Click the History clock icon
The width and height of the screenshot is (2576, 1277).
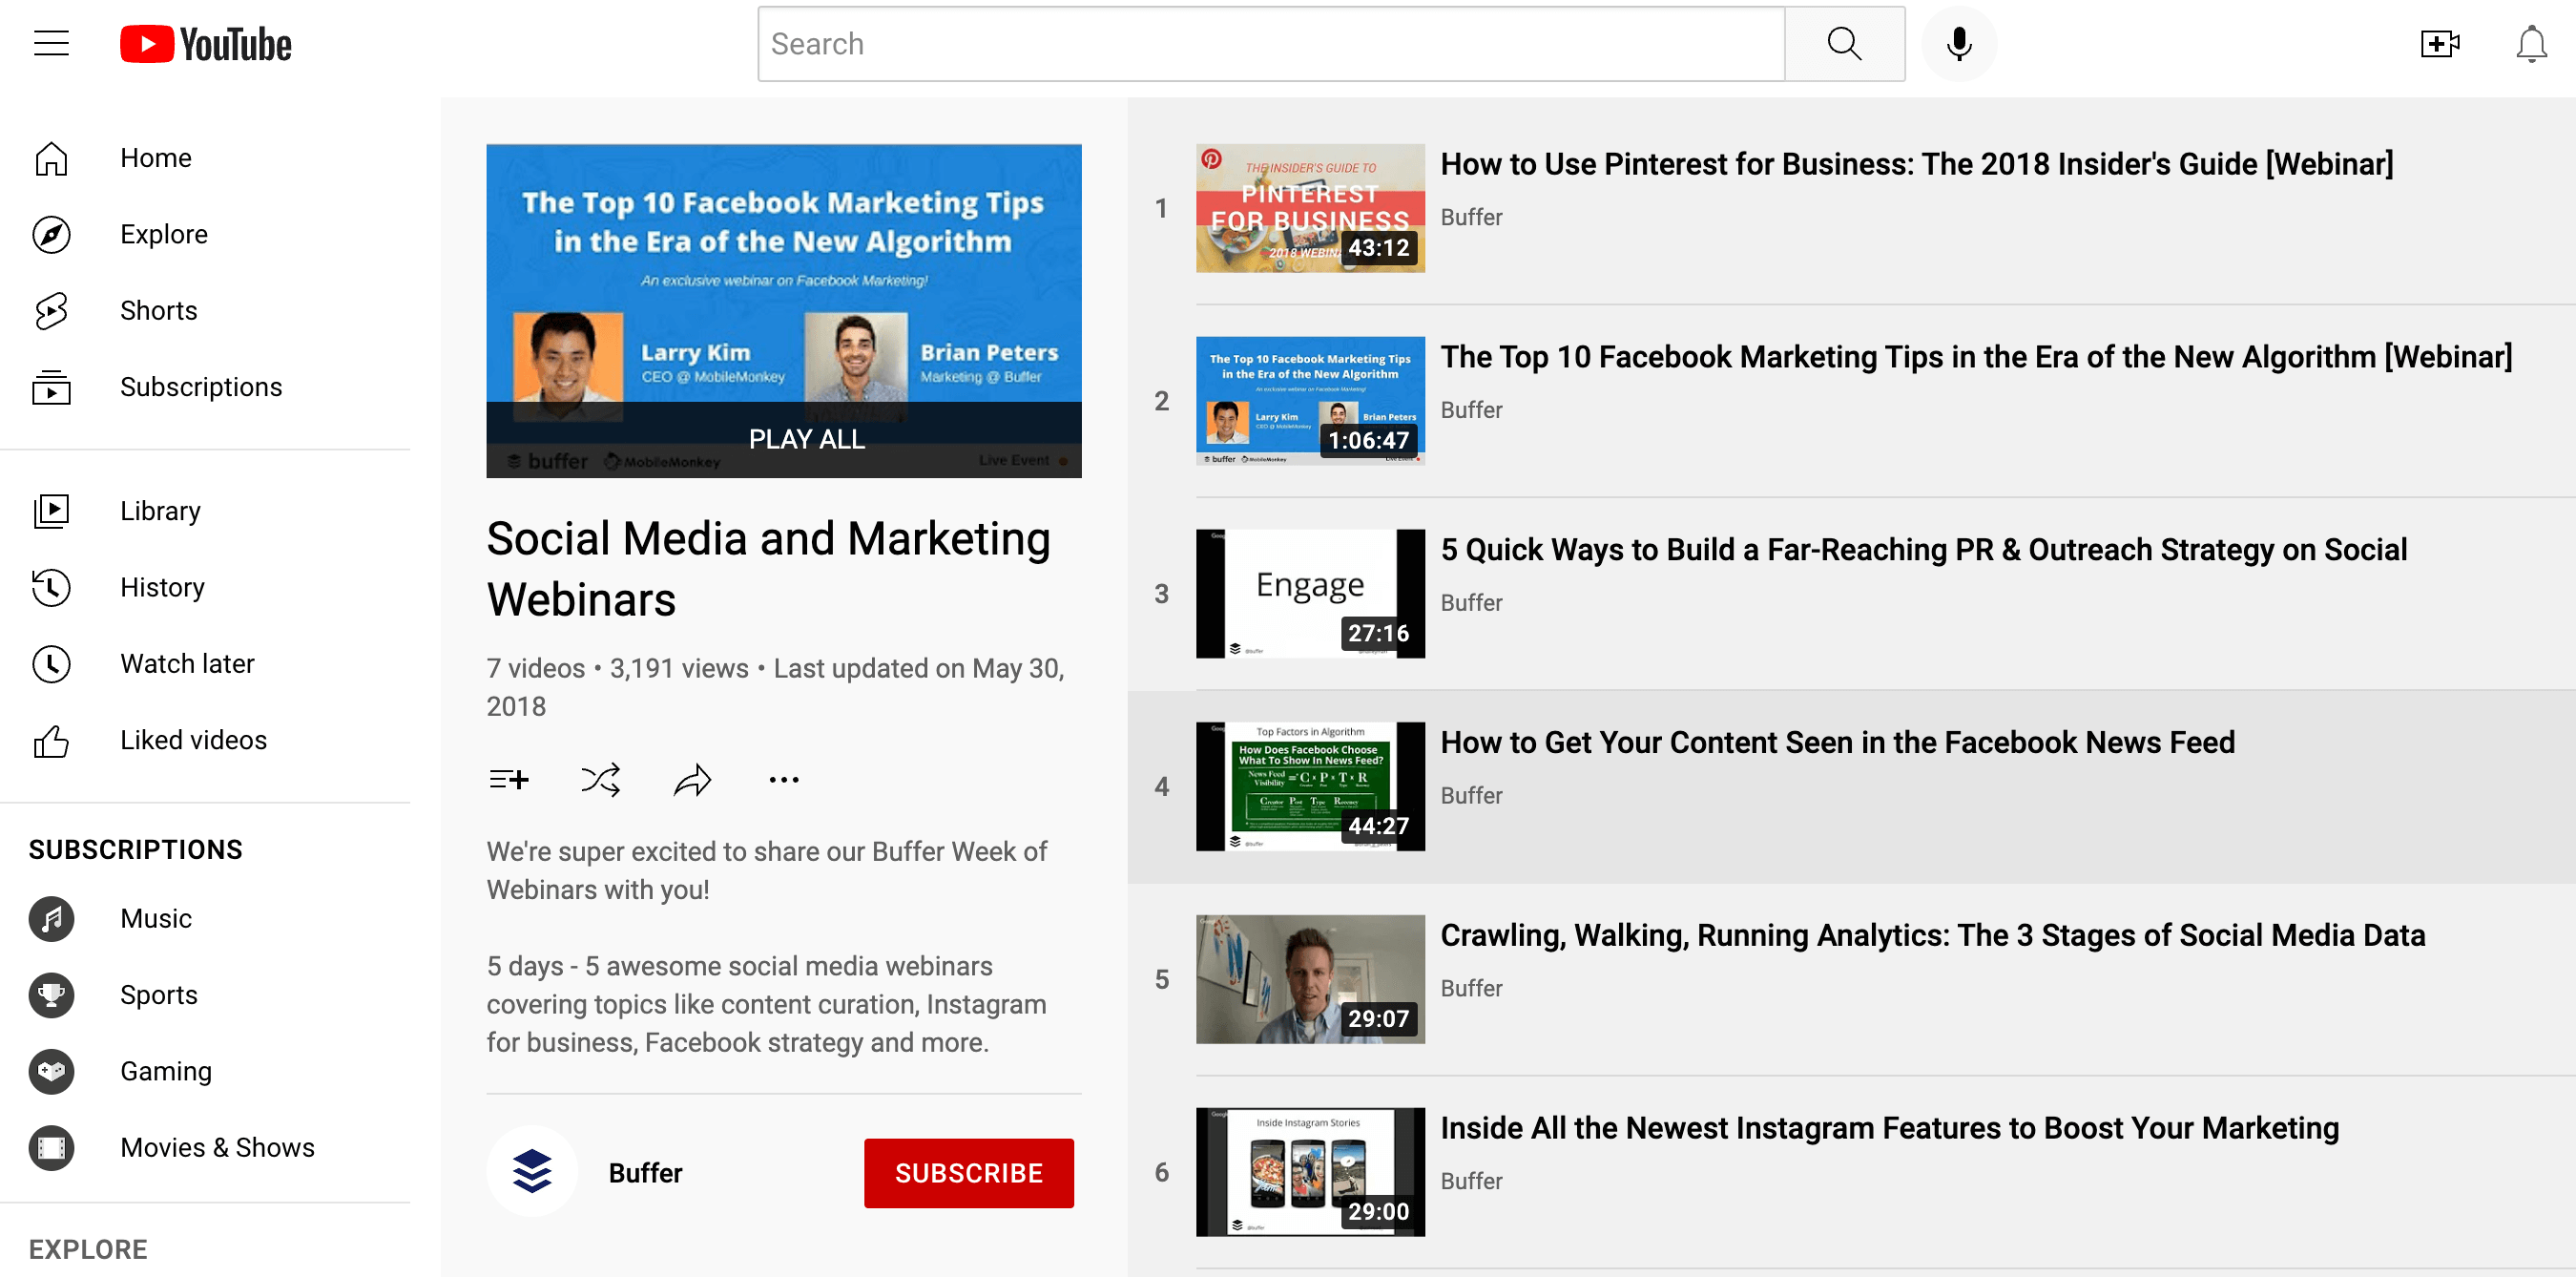tap(51, 587)
